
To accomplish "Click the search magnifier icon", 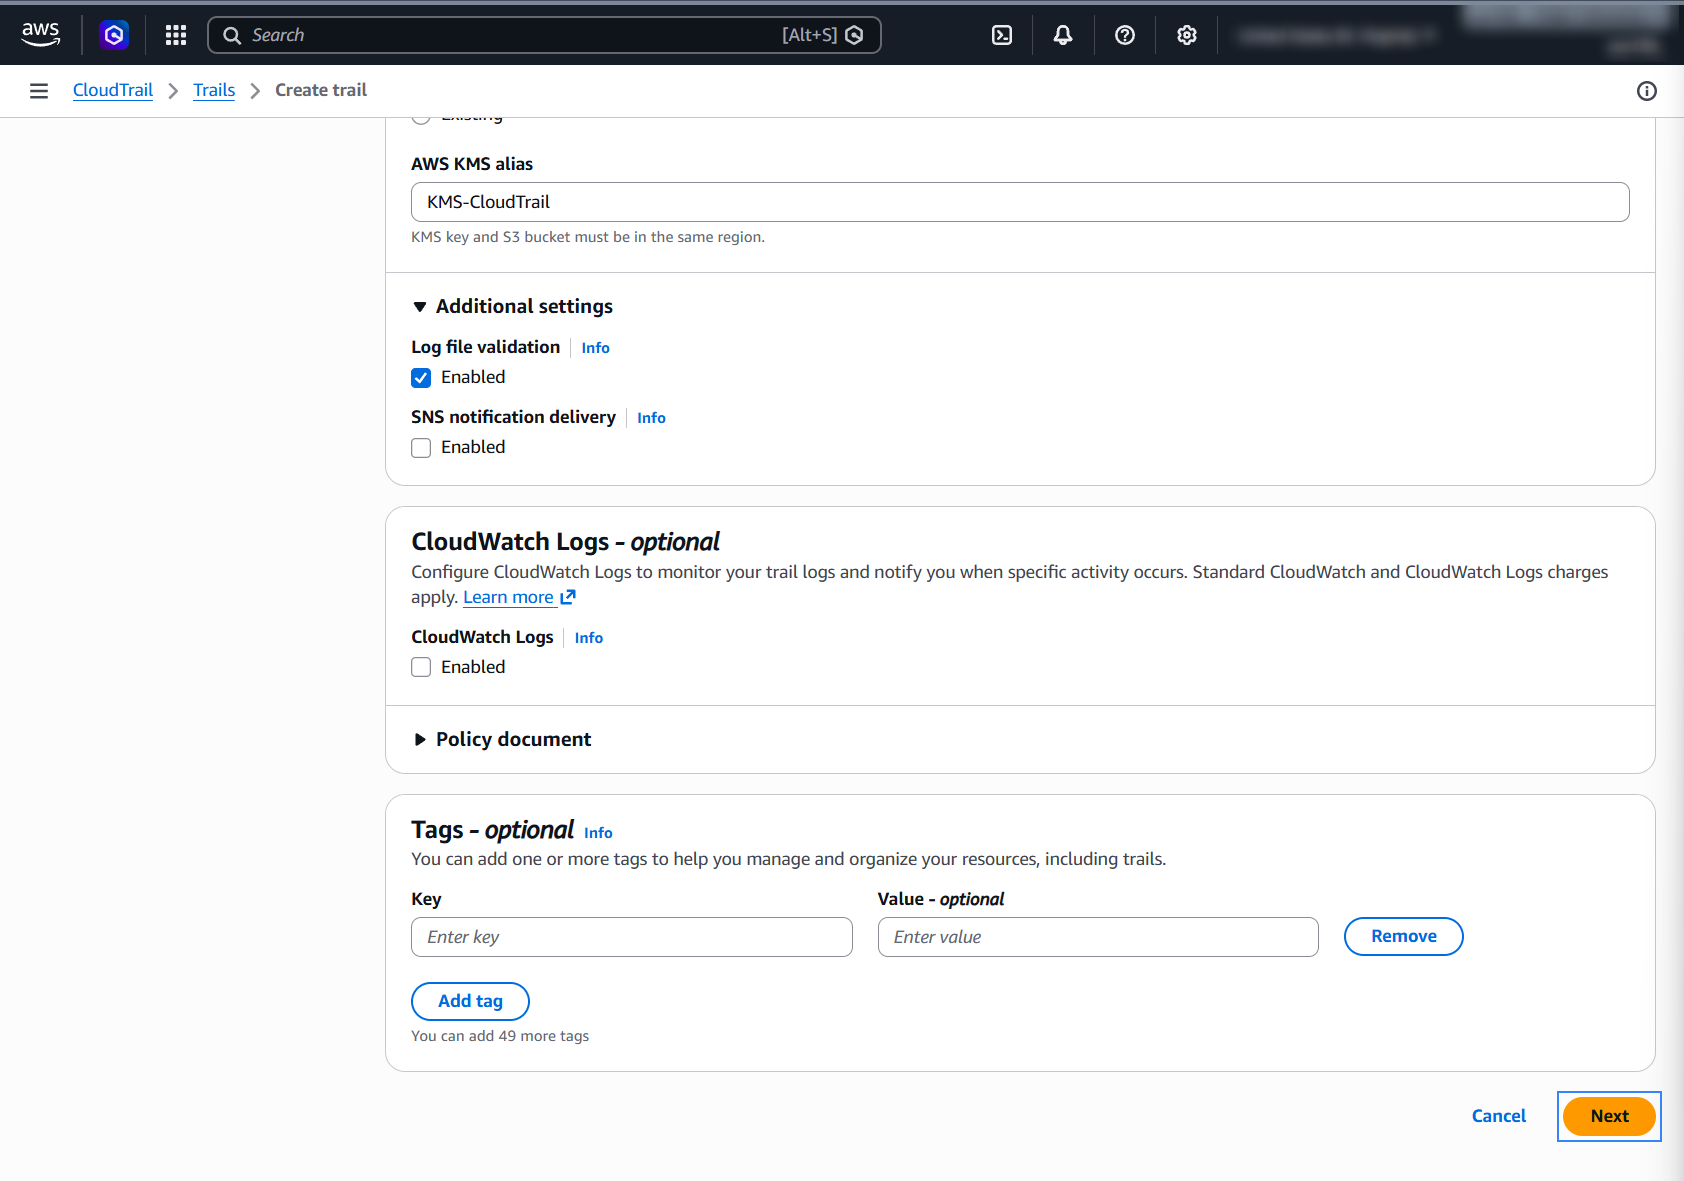I will [x=232, y=35].
